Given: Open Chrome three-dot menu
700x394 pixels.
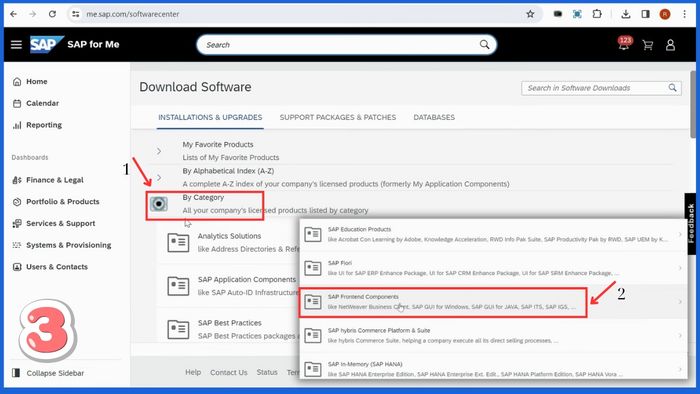Looking at the screenshot, I should pyautogui.click(x=684, y=14).
